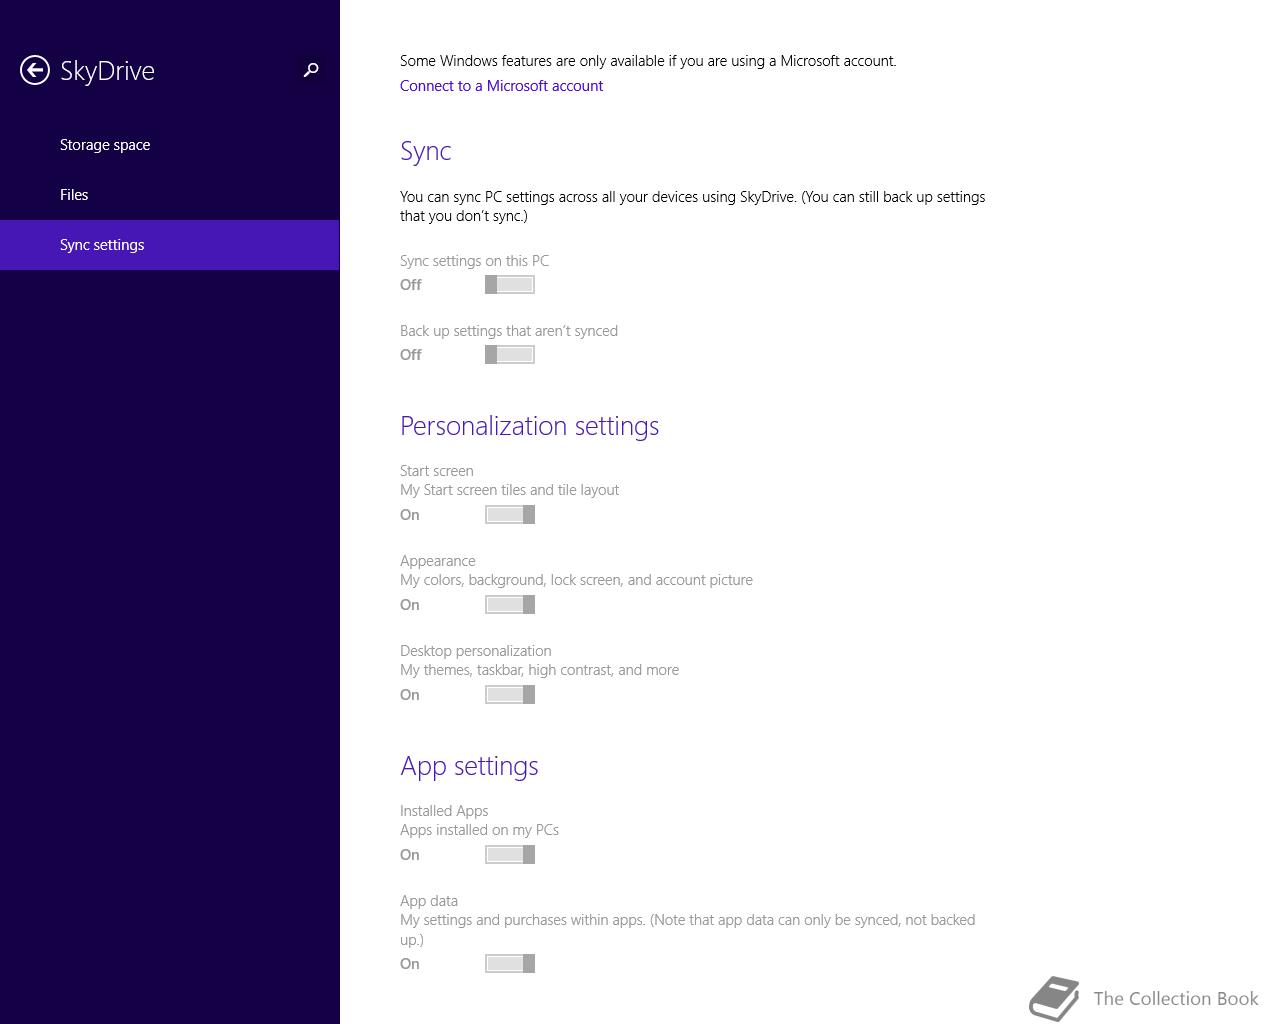Disable Desktop personalization sync toggle
Image resolution: width=1280 pixels, height=1024 pixels.
pos(510,695)
